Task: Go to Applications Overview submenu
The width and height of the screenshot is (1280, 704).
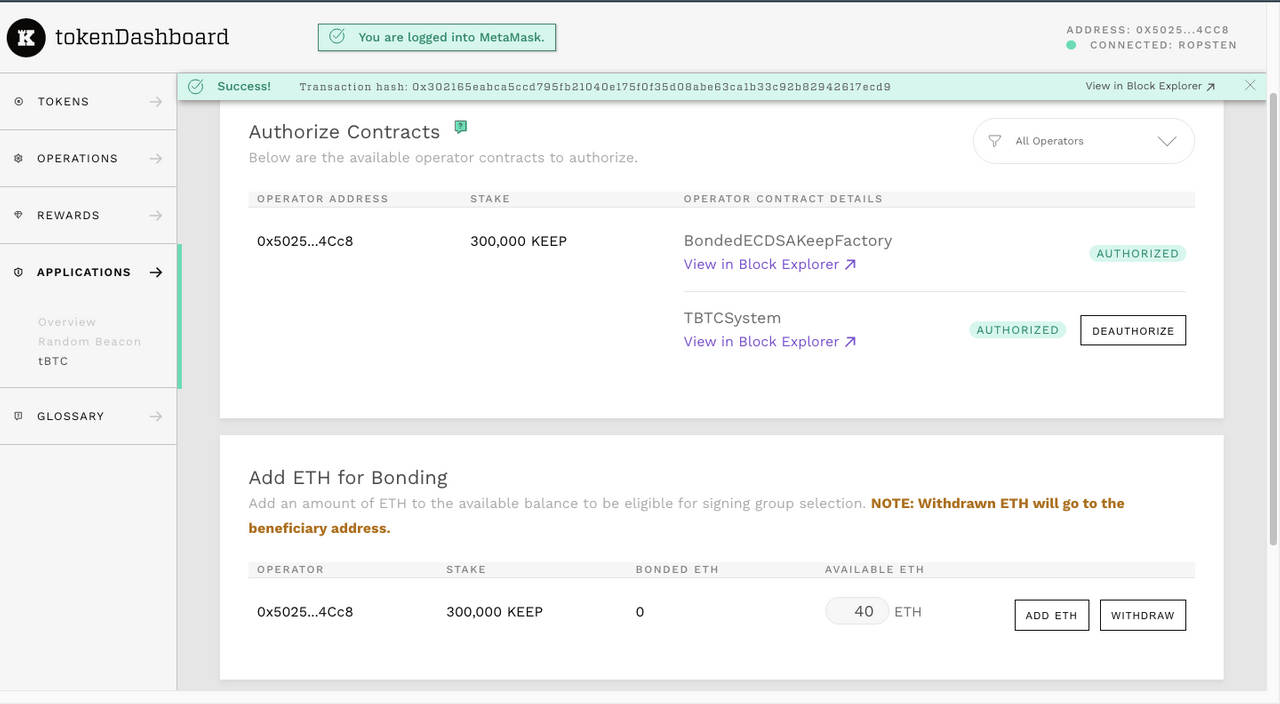Action: click(67, 322)
